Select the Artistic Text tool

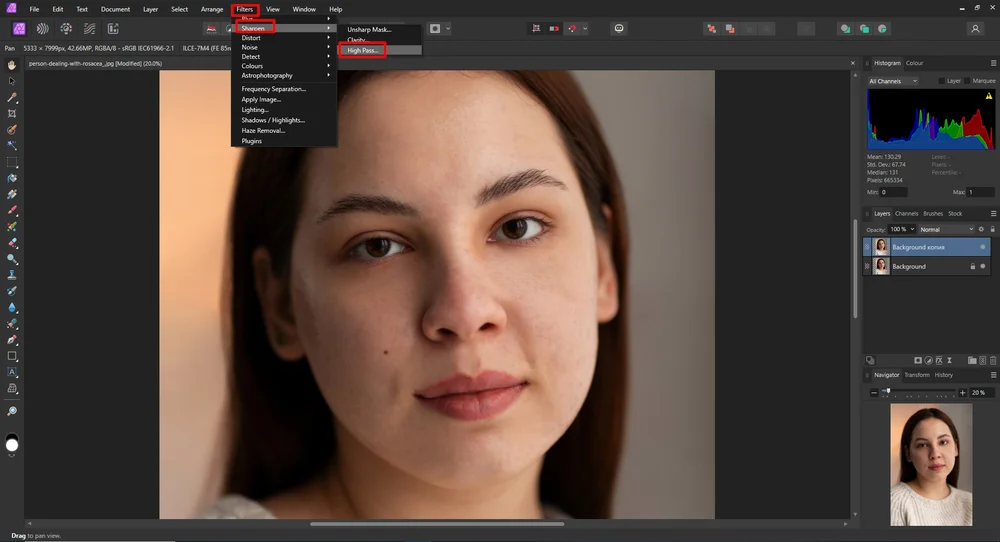[x=11, y=372]
